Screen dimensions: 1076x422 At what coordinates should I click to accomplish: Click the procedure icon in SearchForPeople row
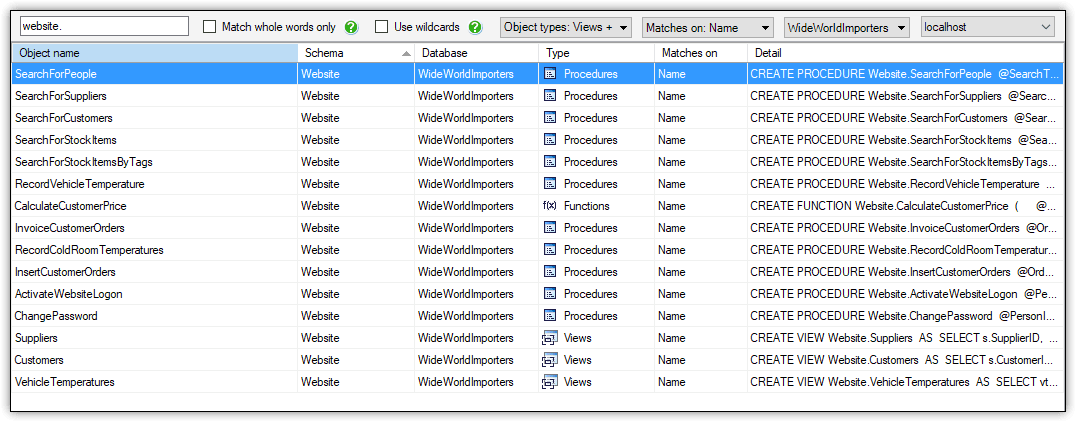(550, 74)
